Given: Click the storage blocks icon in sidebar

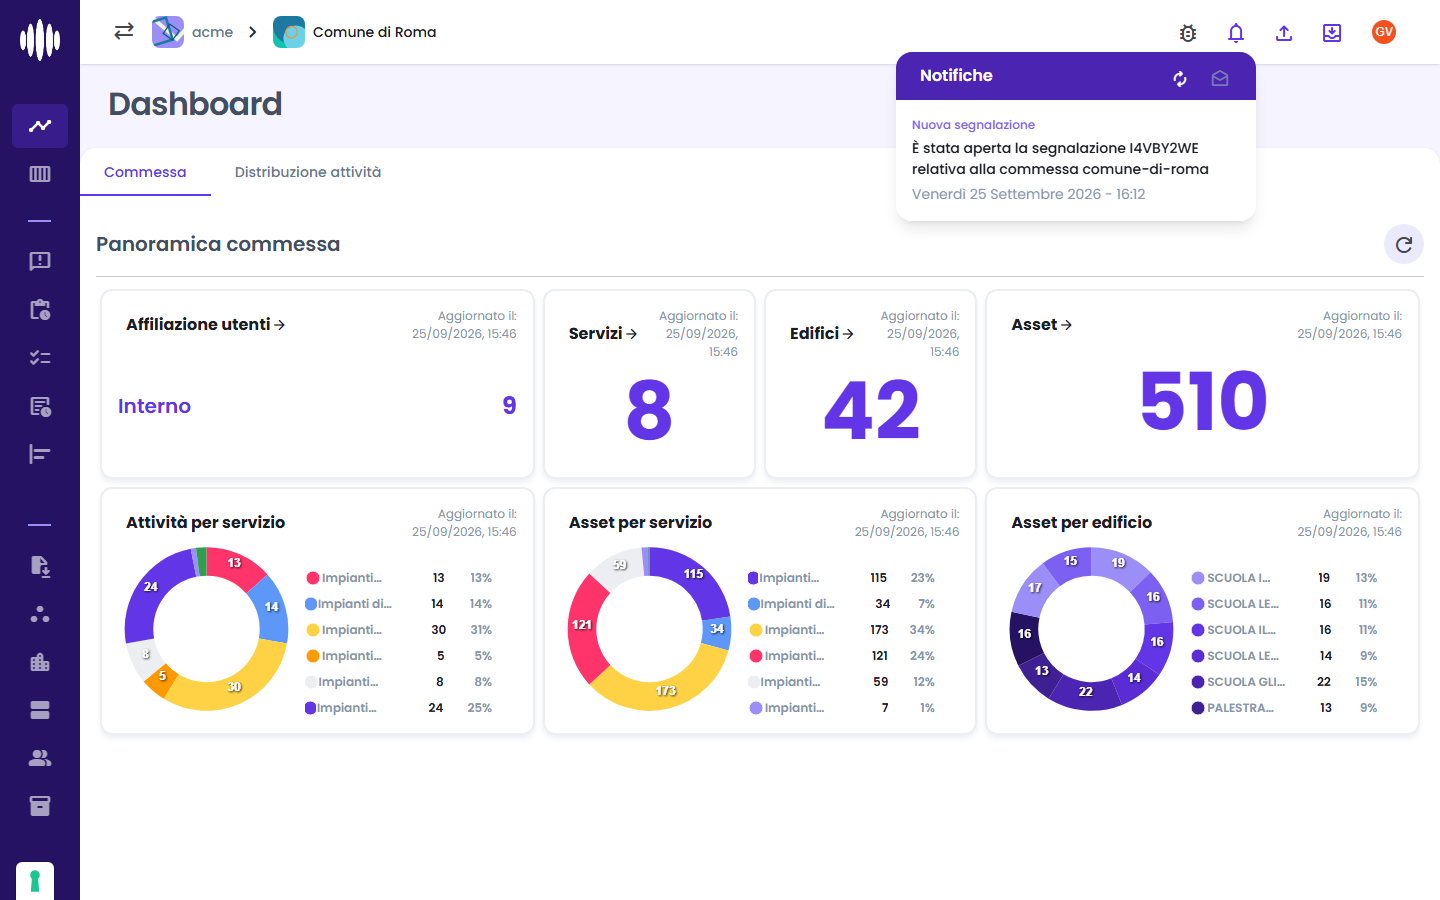Looking at the screenshot, I should coord(40,710).
